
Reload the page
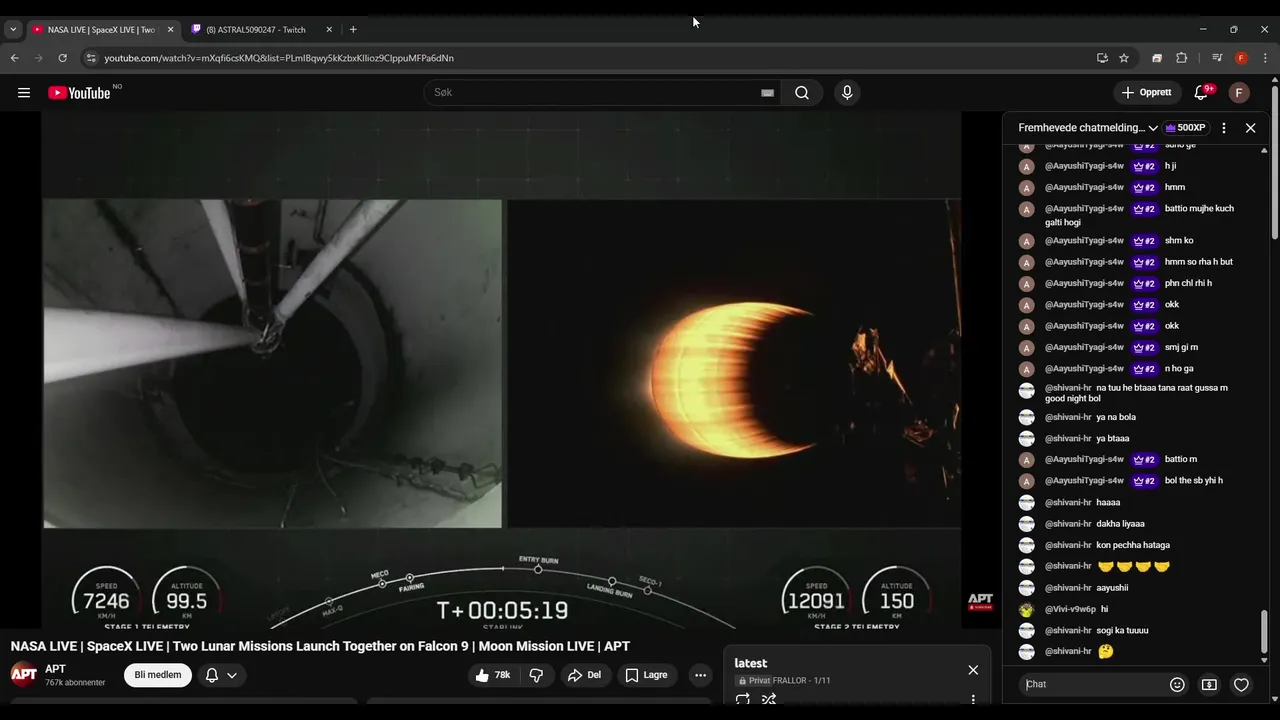click(62, 58)
